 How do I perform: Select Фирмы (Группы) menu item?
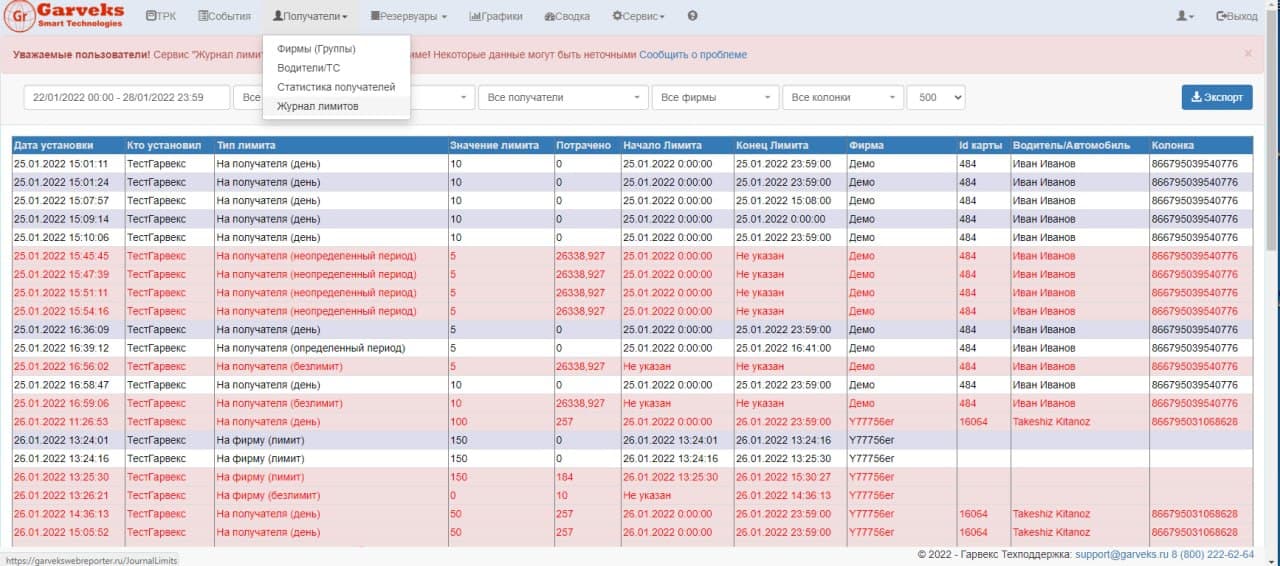click(x=316, y=49)
